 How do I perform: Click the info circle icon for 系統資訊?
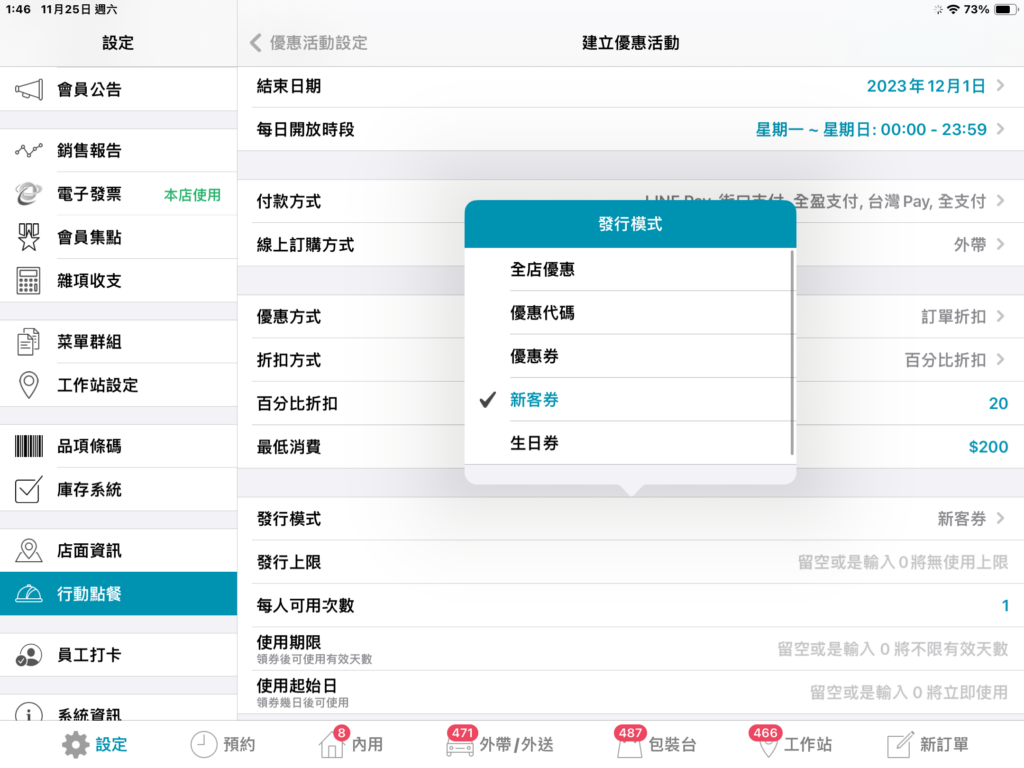29,713
